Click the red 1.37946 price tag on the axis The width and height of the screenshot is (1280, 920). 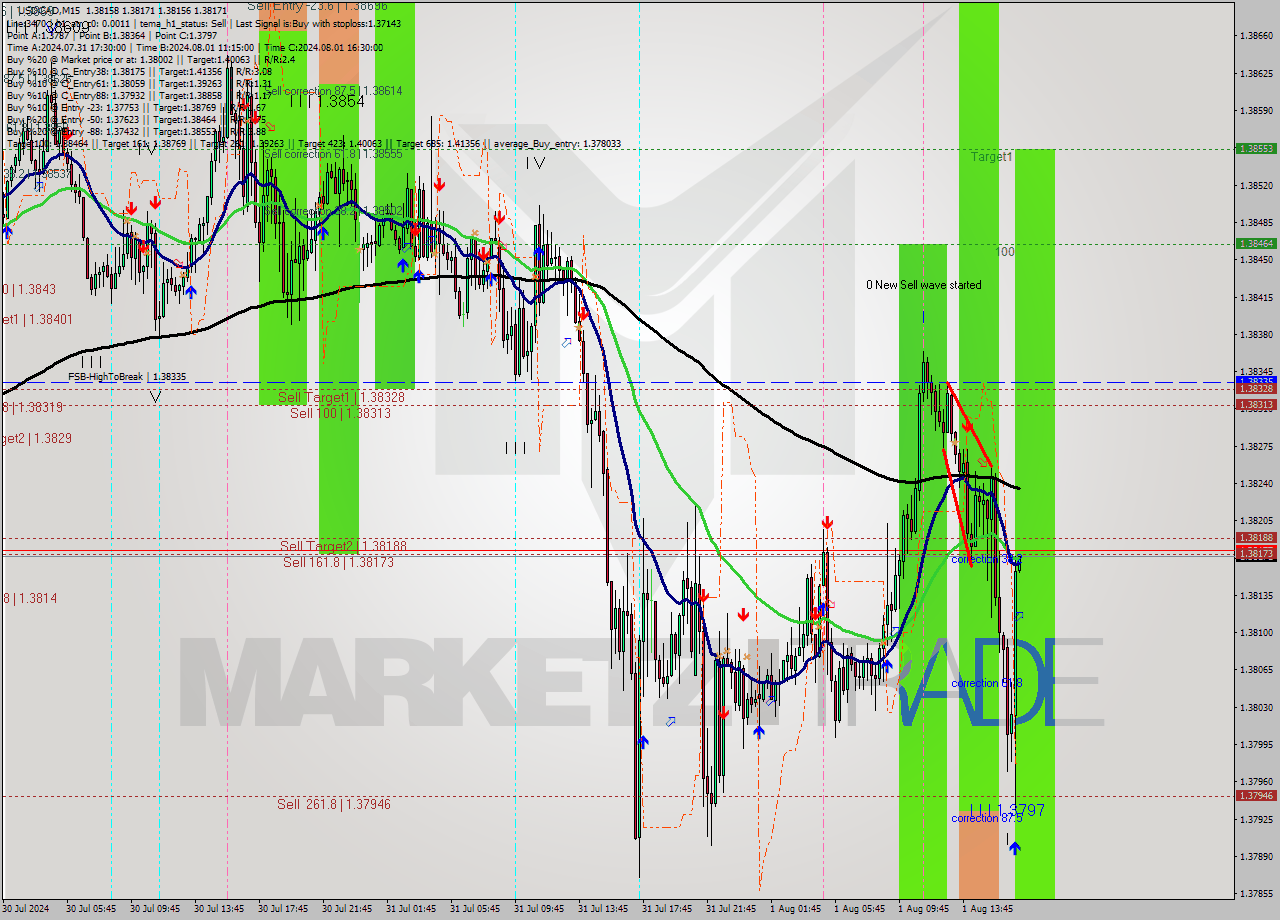1255,796
